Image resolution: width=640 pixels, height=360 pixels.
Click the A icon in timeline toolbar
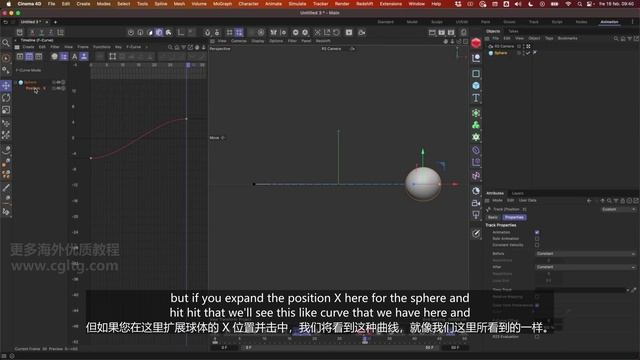coord(75,57)
